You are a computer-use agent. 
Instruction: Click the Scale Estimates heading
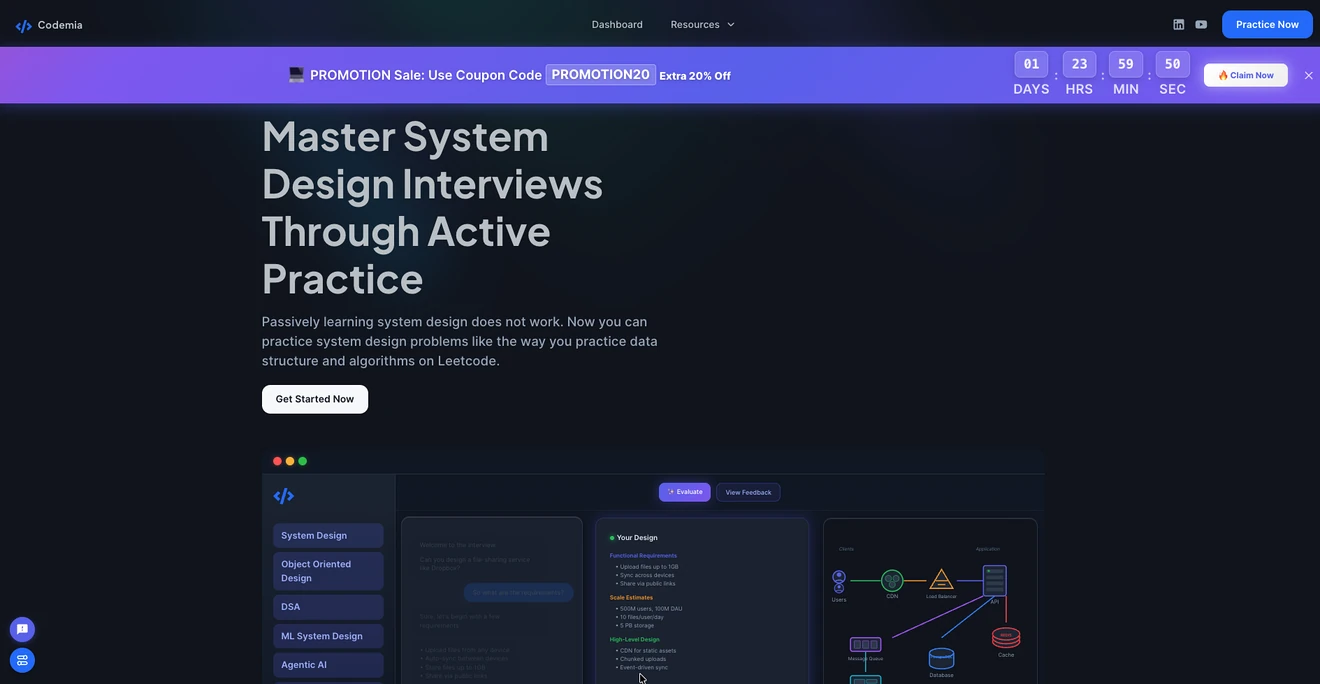click(631, 597)
